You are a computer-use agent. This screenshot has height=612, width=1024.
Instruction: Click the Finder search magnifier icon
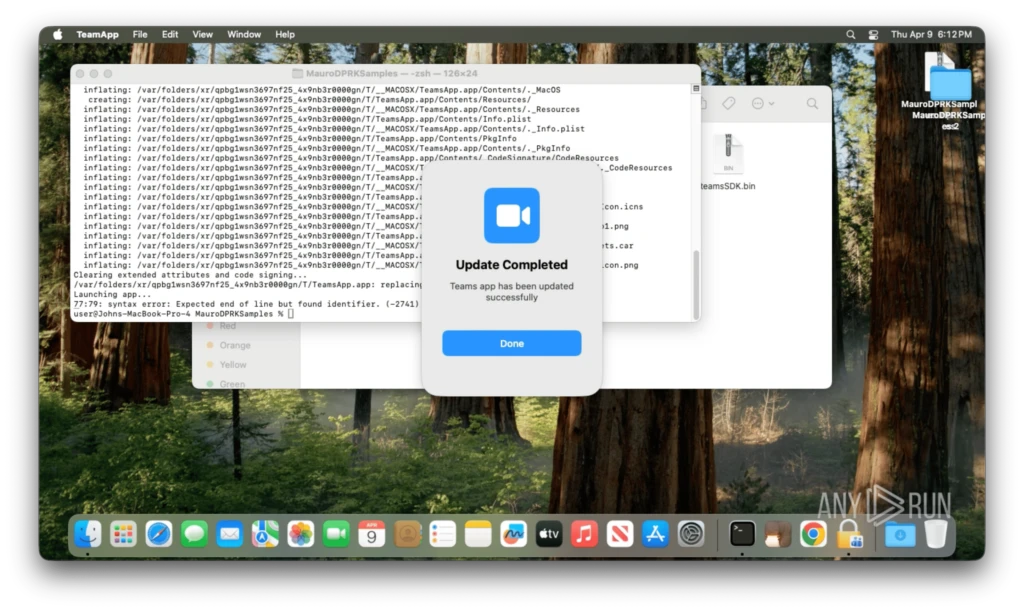coord(812,103)
